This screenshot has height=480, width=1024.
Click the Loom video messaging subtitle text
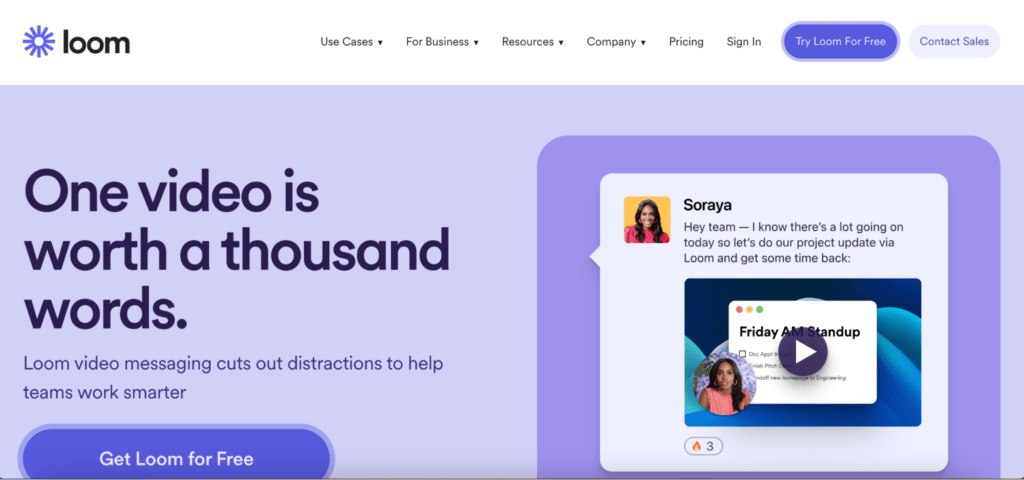point(233,378)
